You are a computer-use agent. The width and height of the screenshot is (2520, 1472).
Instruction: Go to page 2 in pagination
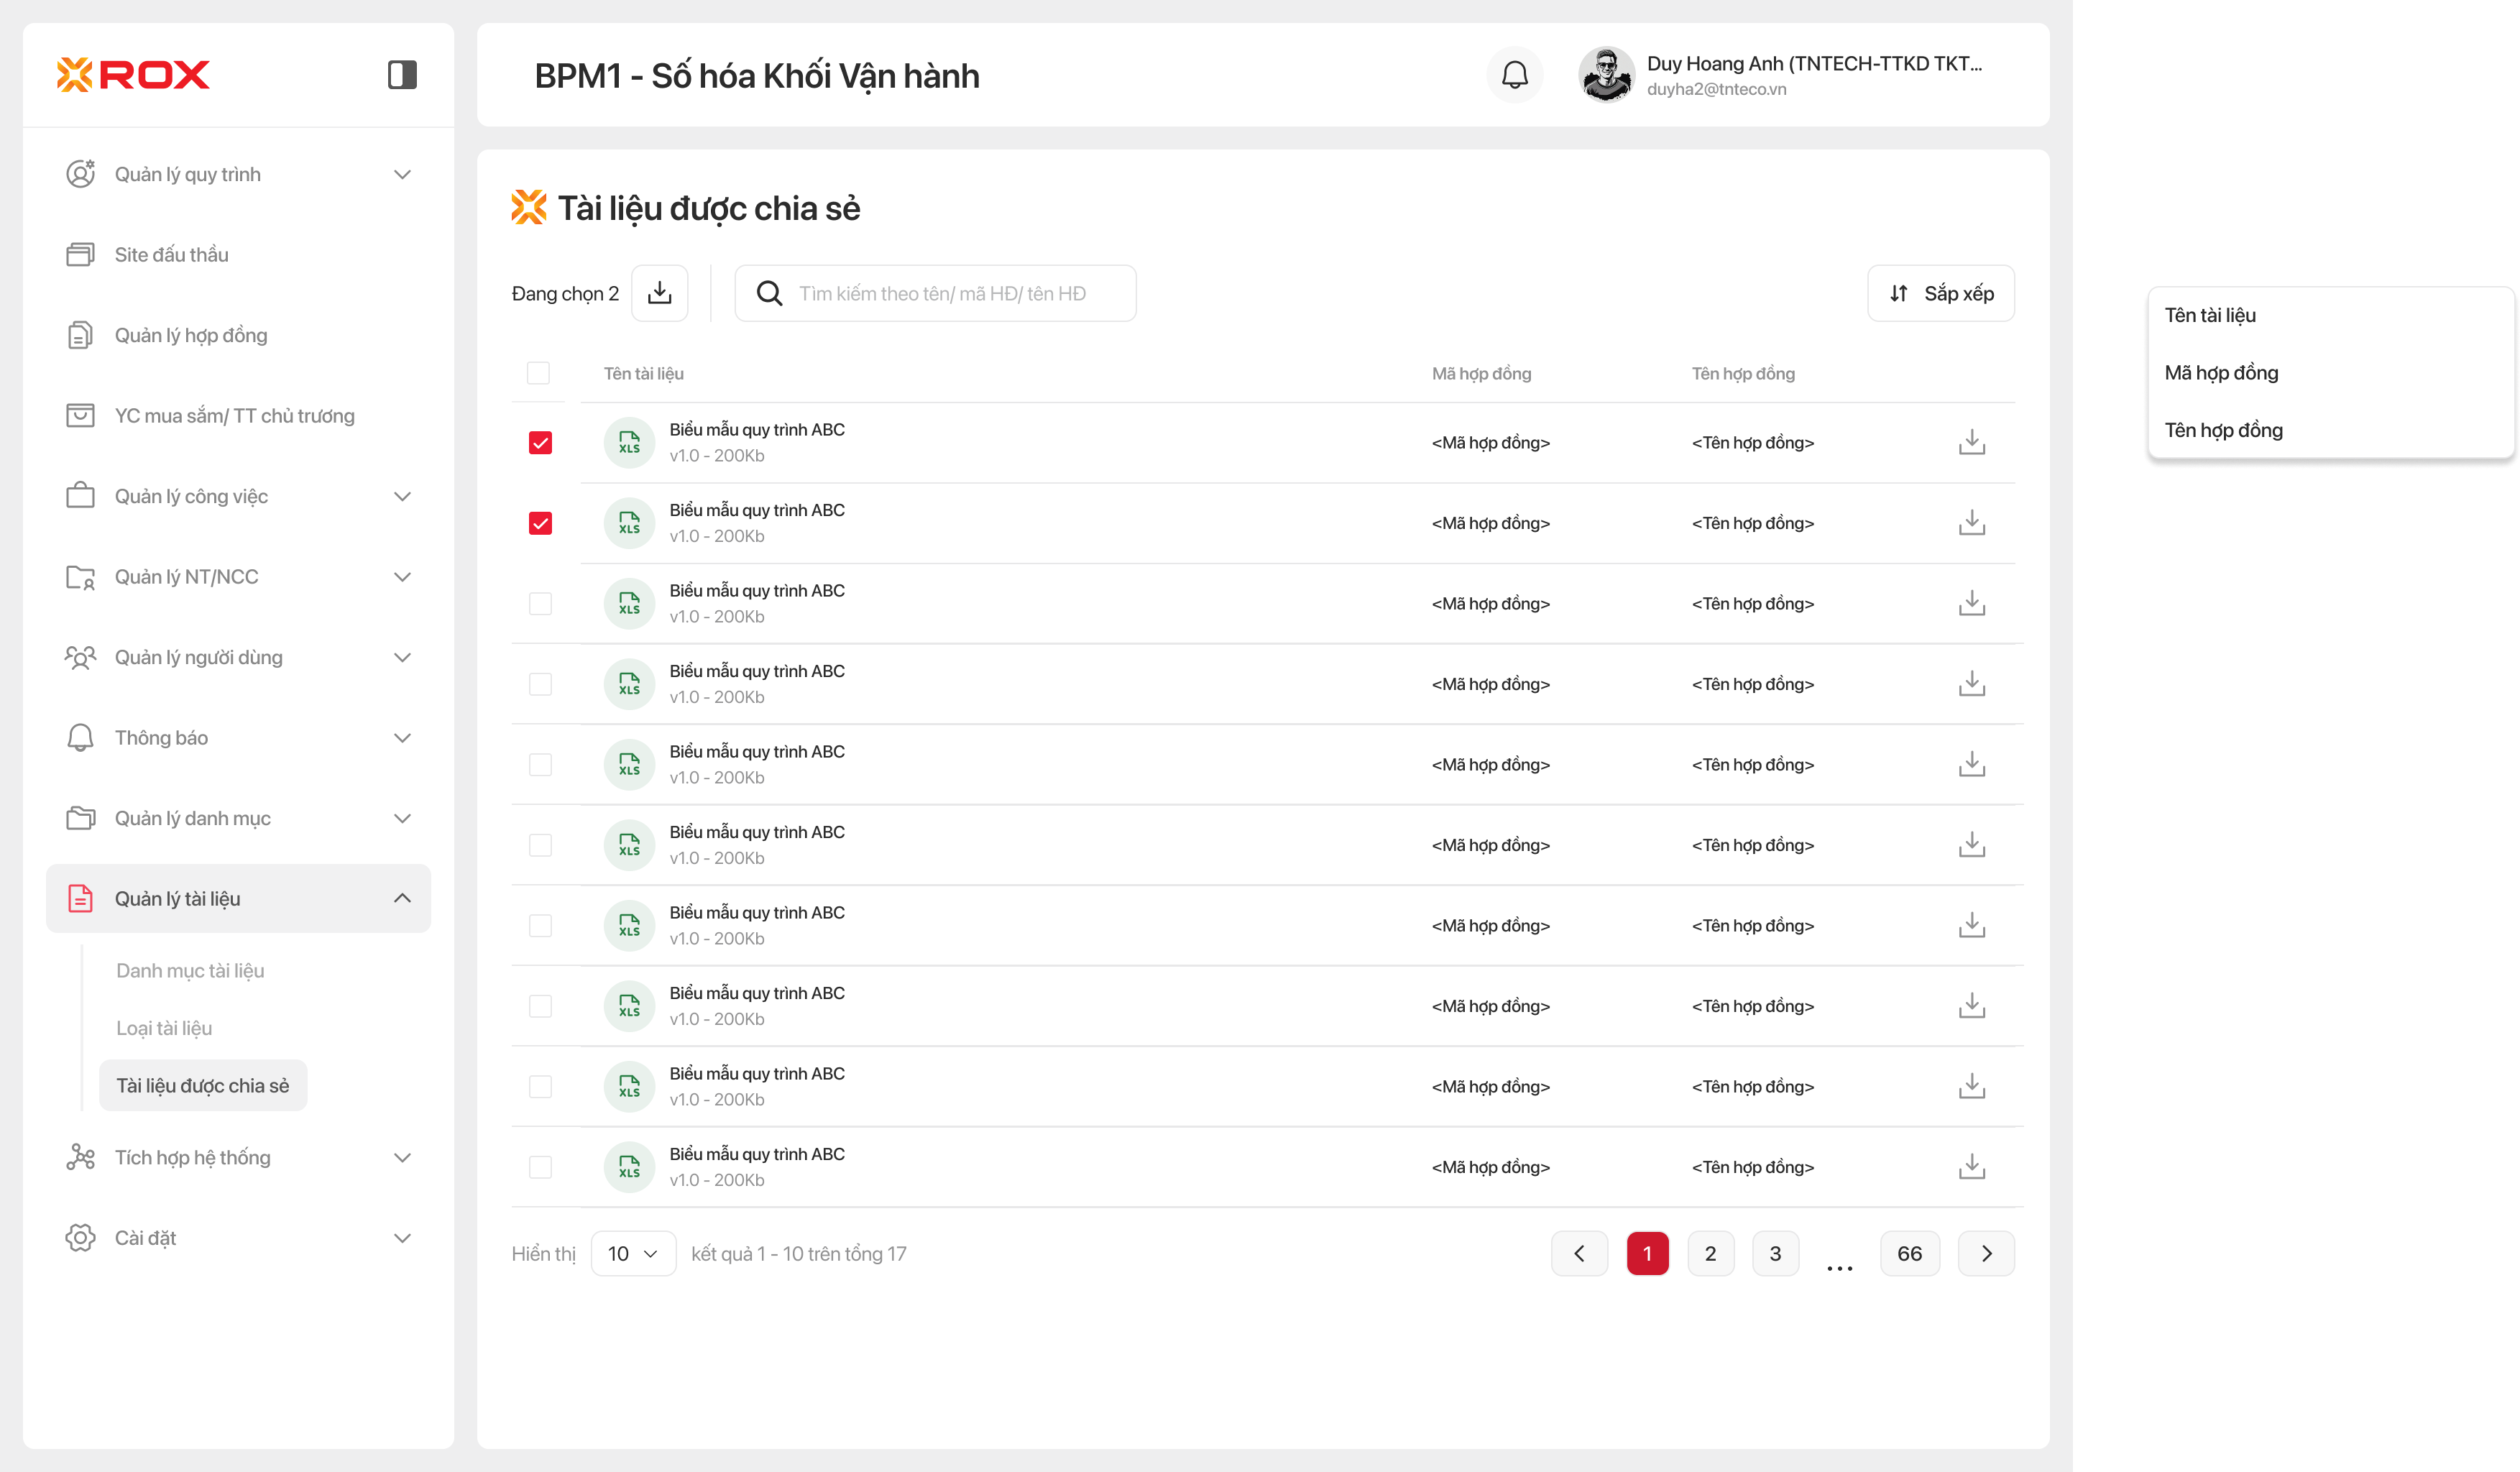pos(1710,1253)
